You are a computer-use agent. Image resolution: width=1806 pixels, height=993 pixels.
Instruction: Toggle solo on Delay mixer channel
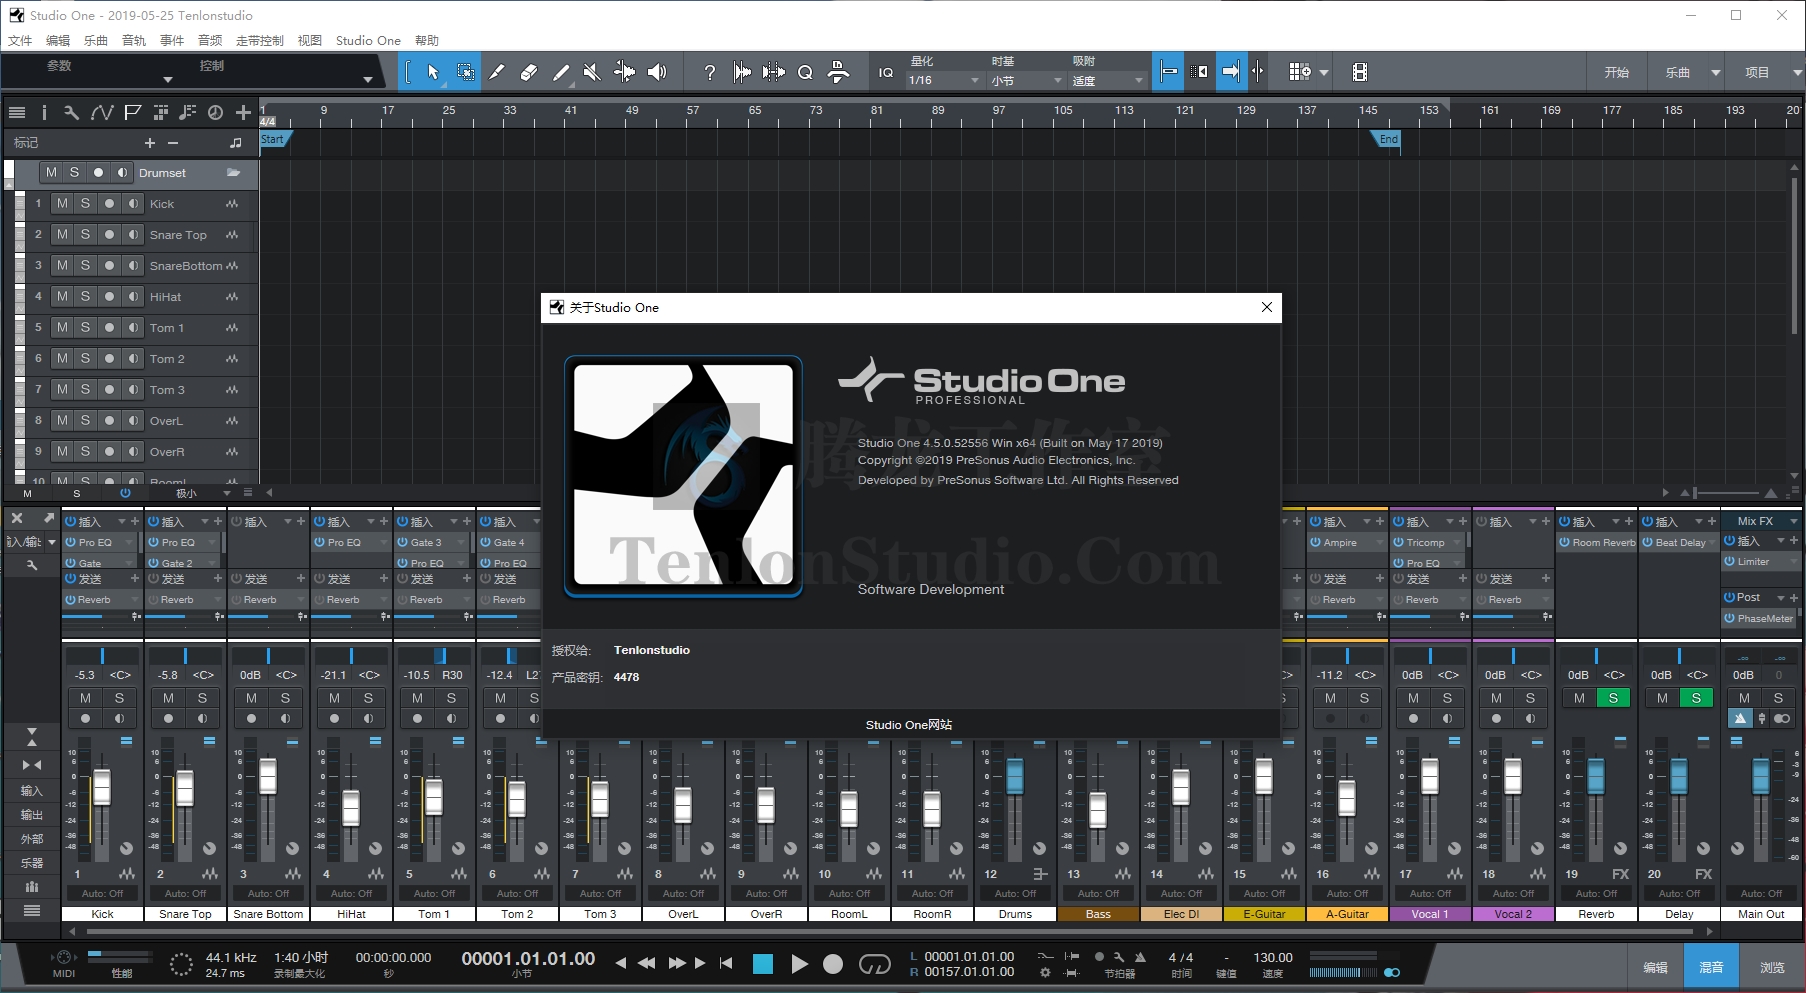pos(1696,698)
